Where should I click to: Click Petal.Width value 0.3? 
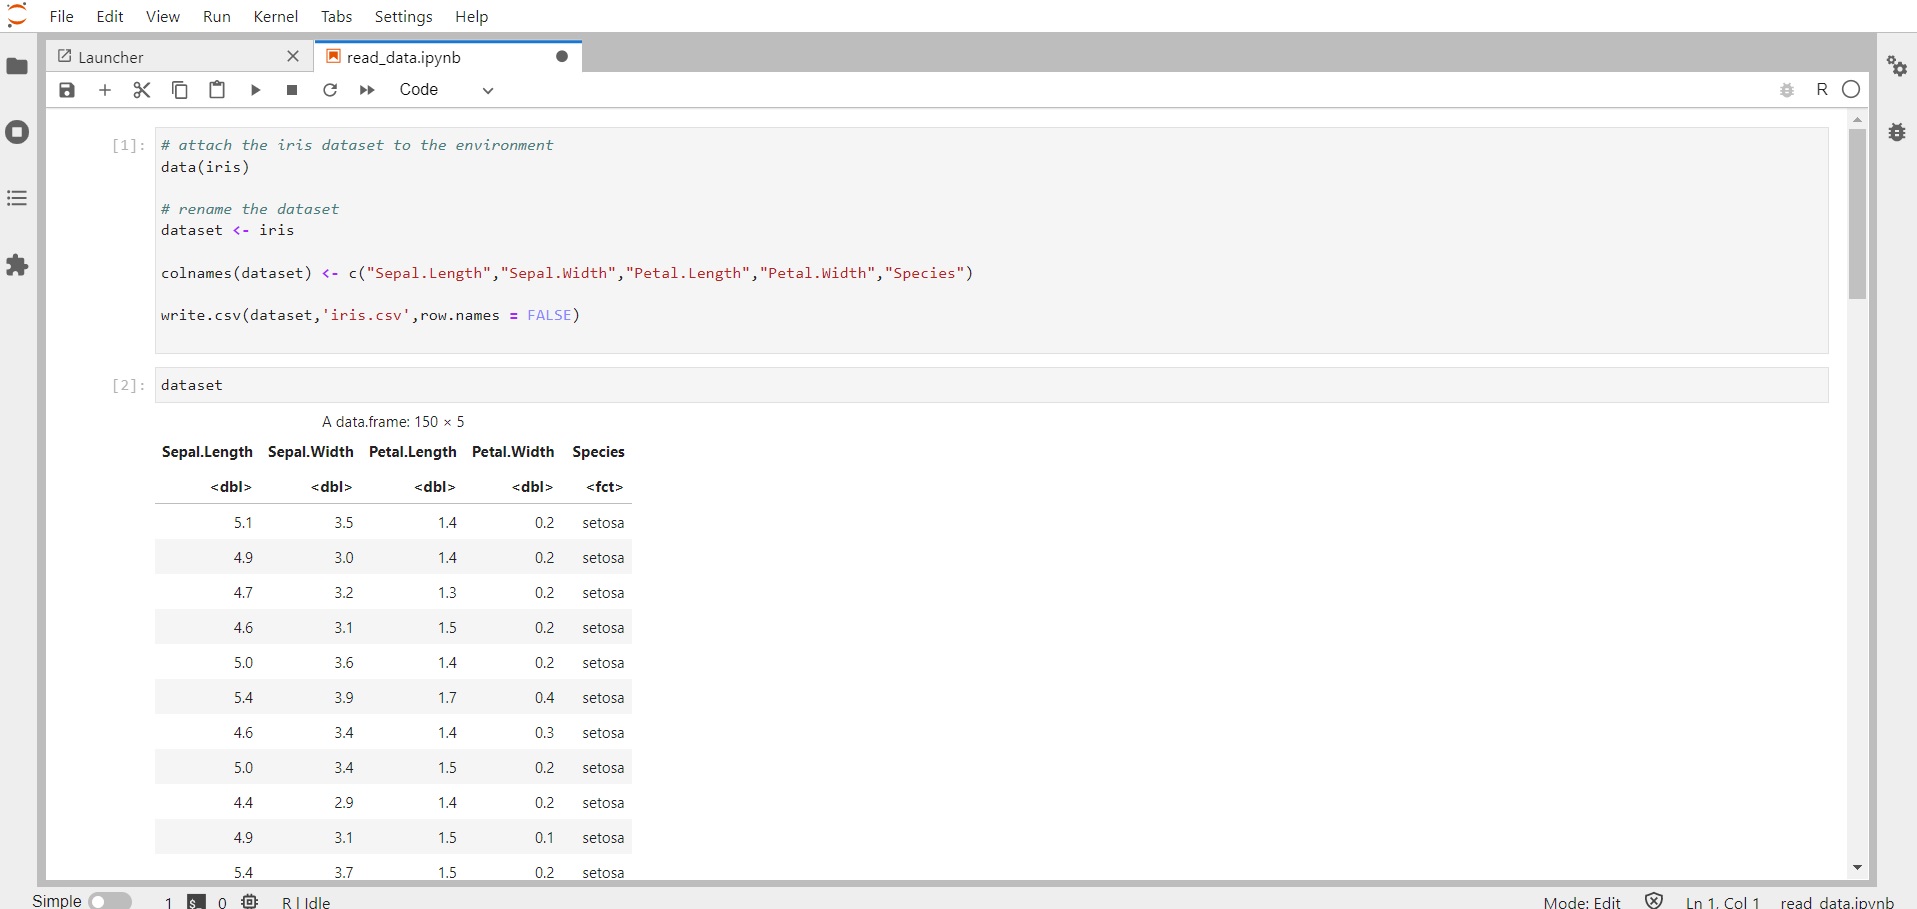tap(544, 733)
